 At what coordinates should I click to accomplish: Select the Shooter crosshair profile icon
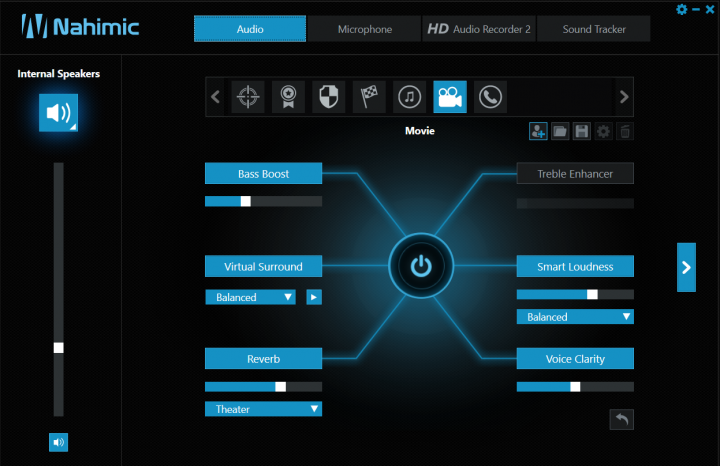click(x=248, y=97)
